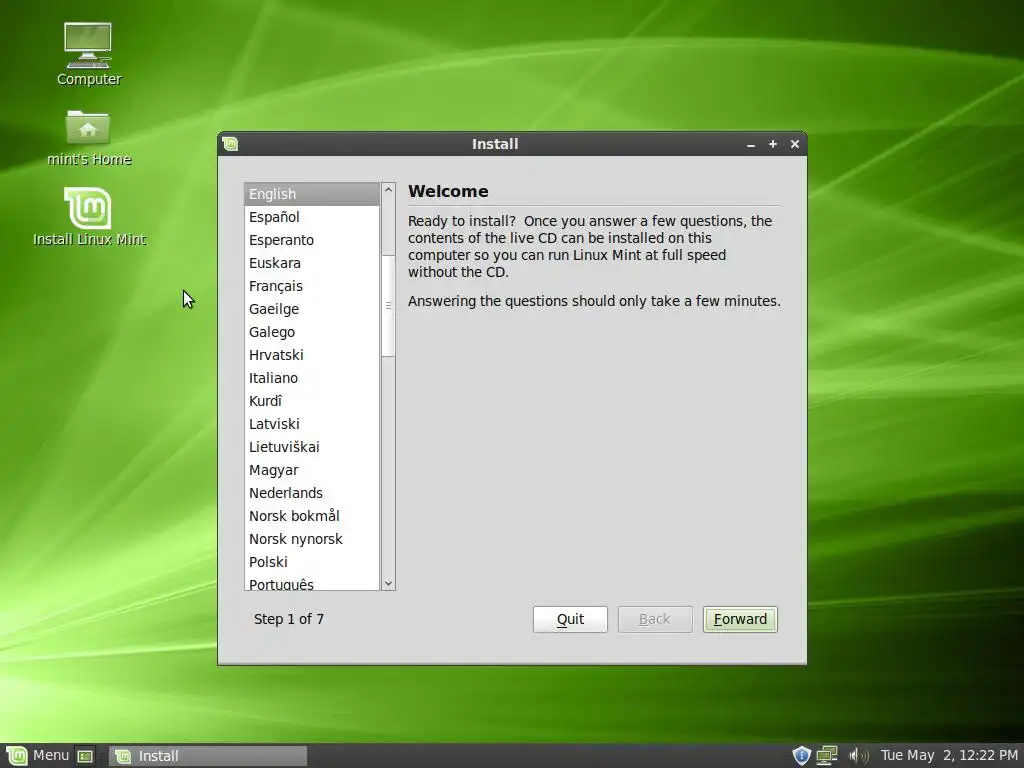
Task: Select Polski in the language list
Action: coord(312,562)
